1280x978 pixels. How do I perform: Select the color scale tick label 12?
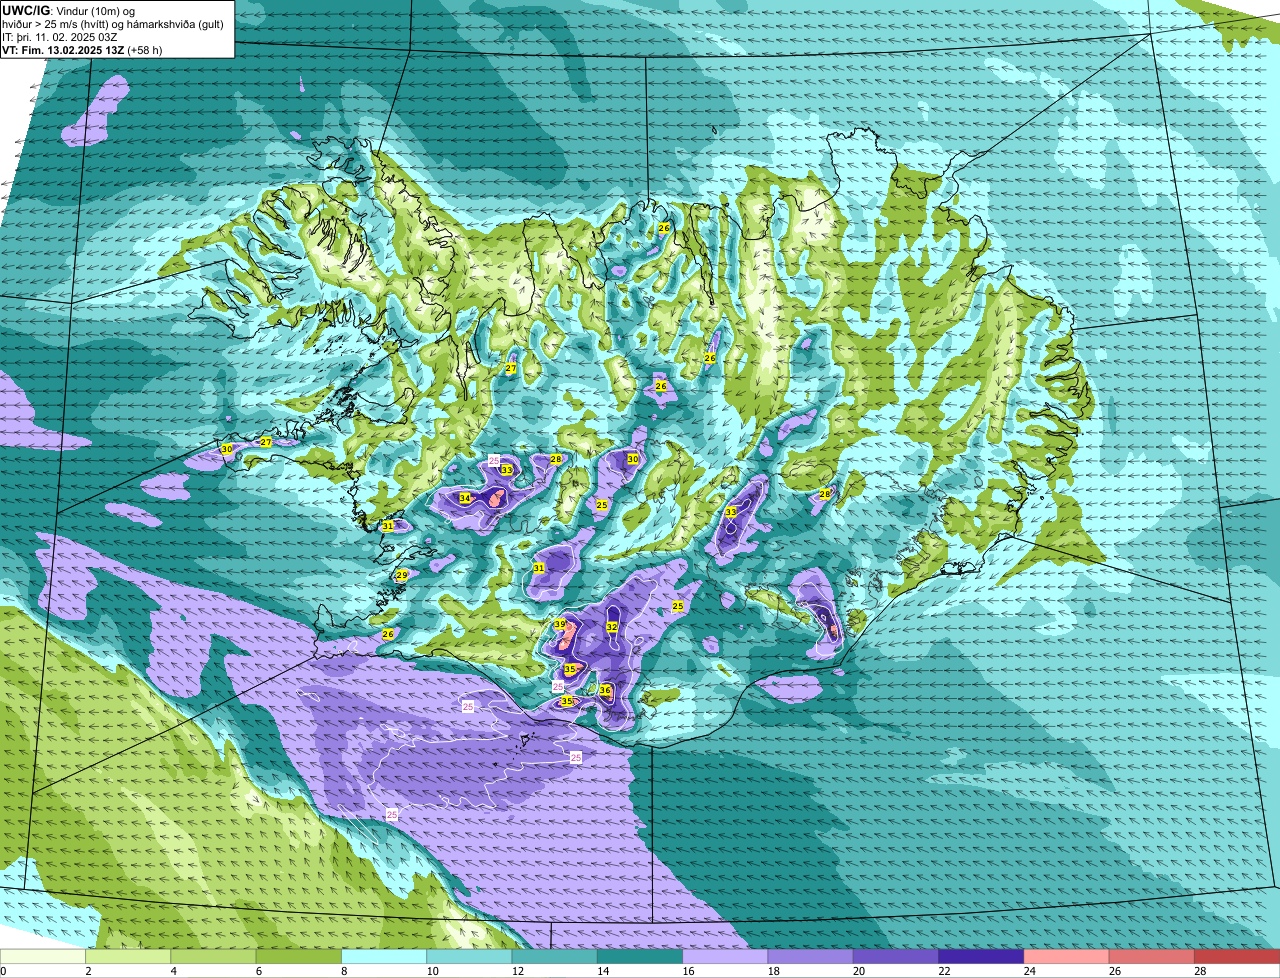point(516,971)
